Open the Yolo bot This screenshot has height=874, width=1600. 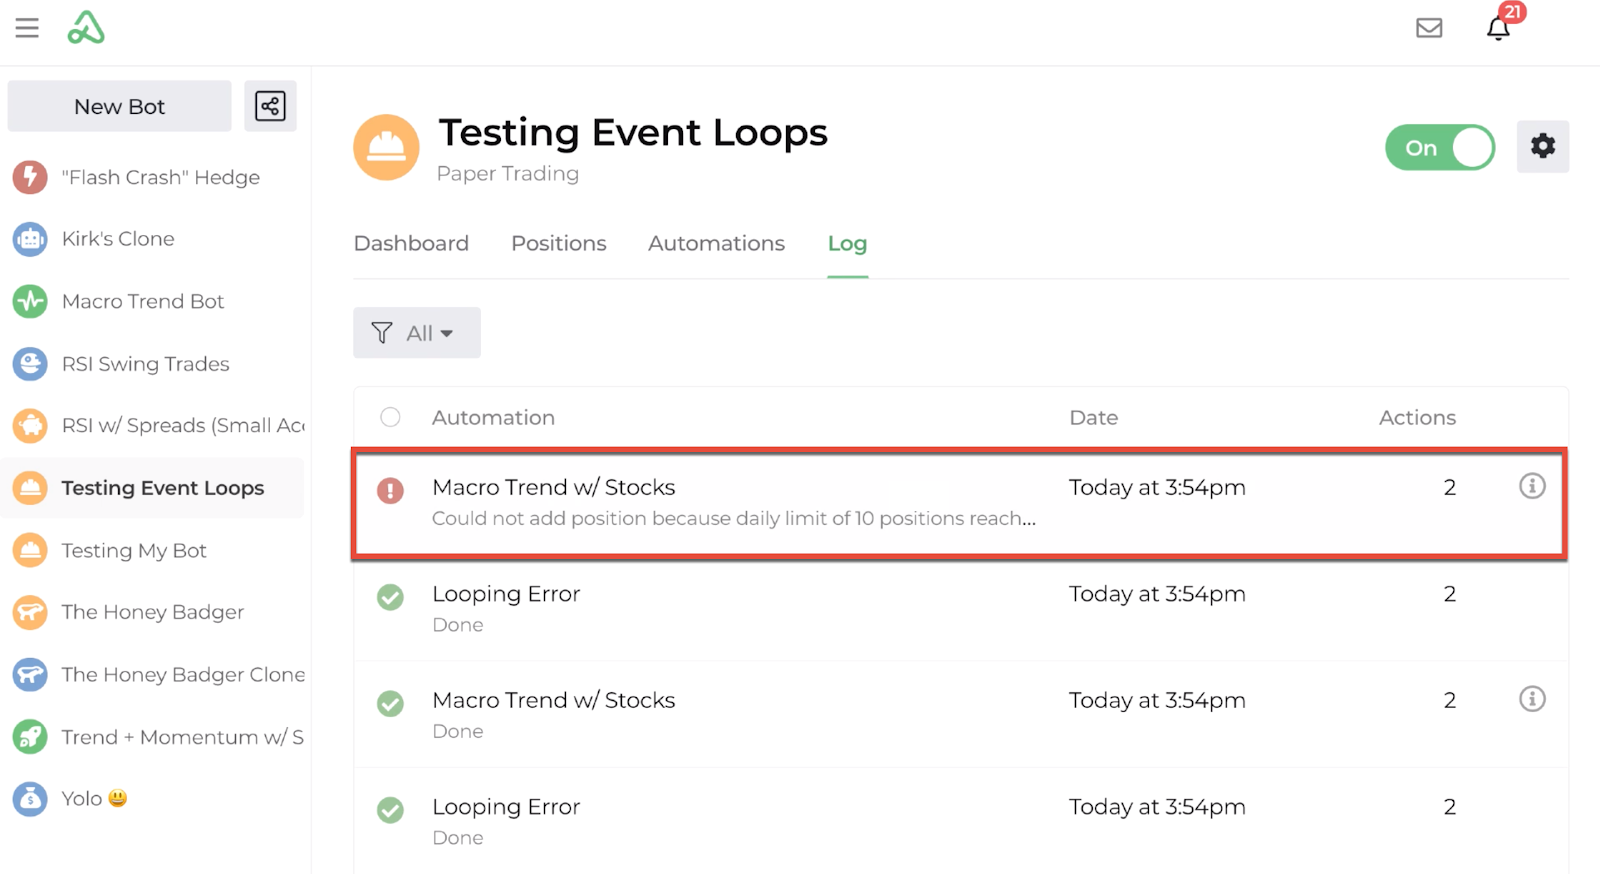[94, 799]
